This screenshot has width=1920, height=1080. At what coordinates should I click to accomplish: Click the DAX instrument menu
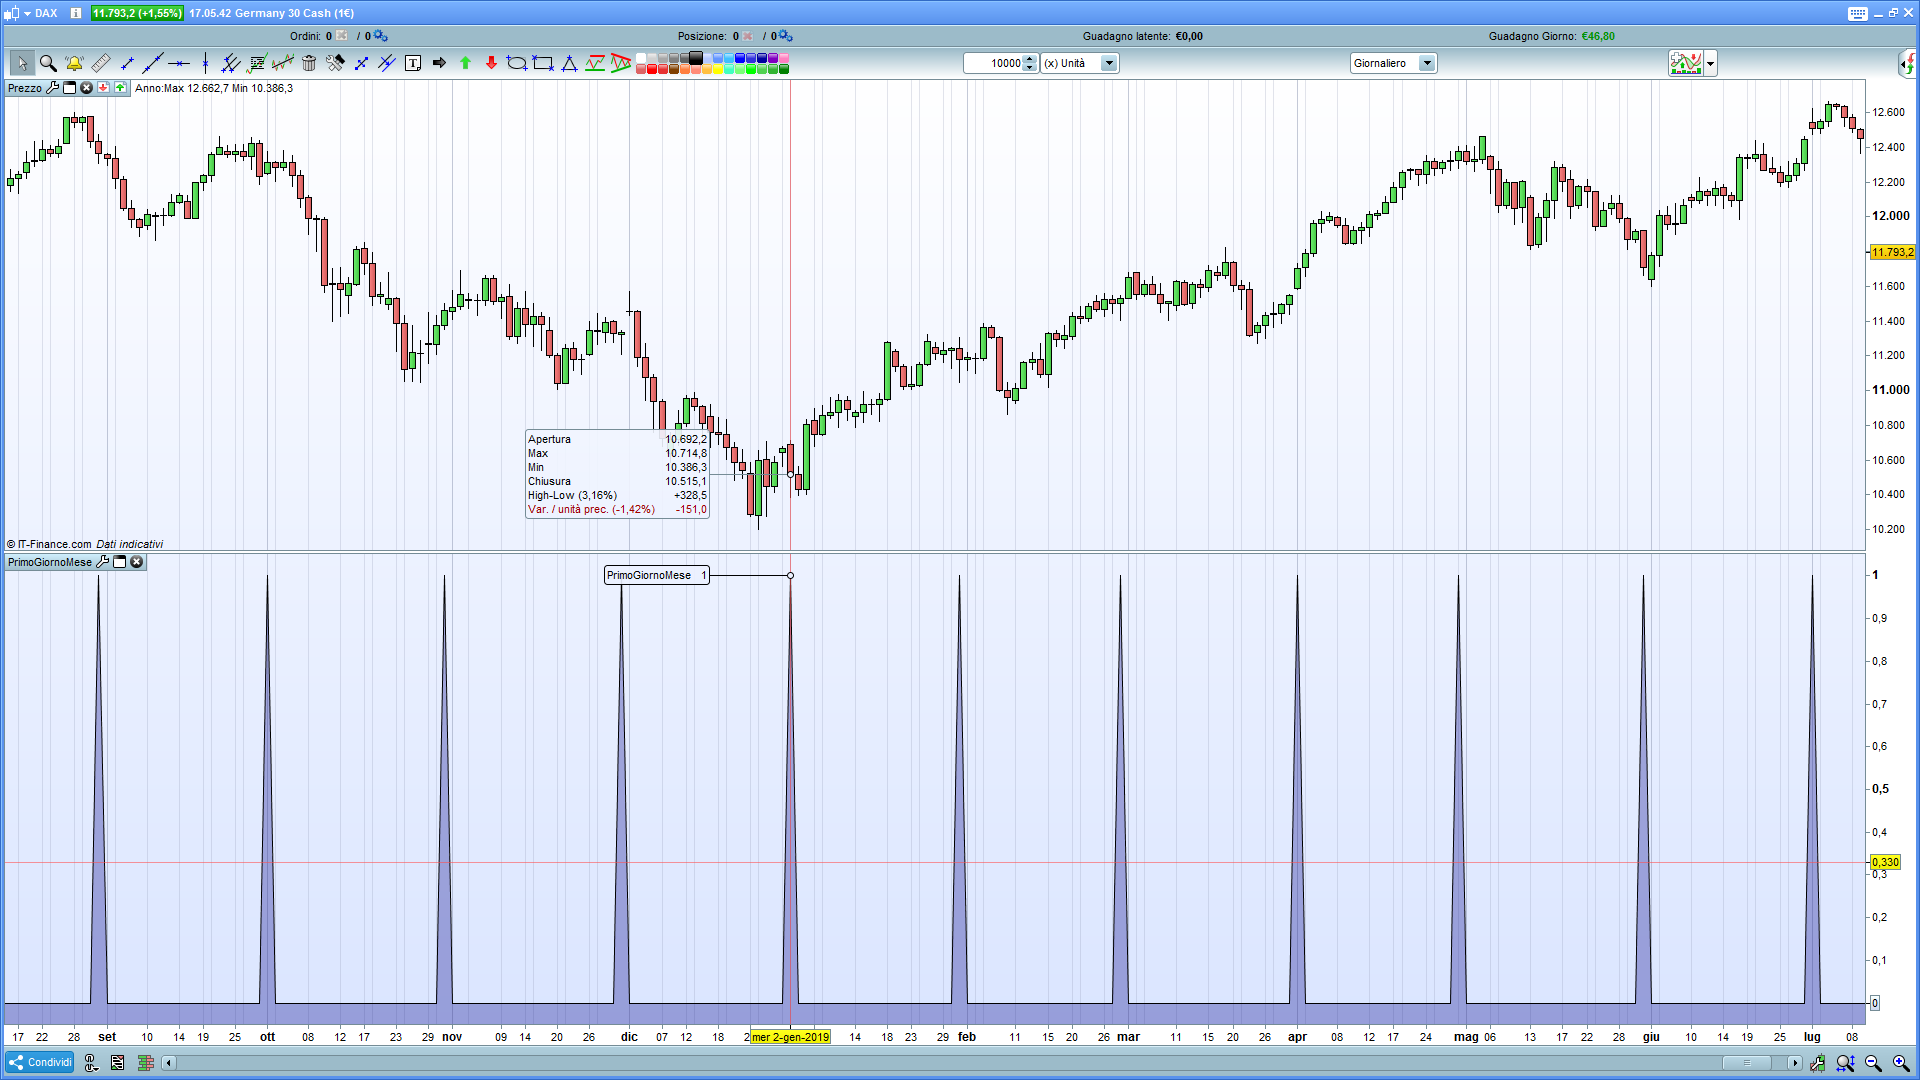click(46, 13)
